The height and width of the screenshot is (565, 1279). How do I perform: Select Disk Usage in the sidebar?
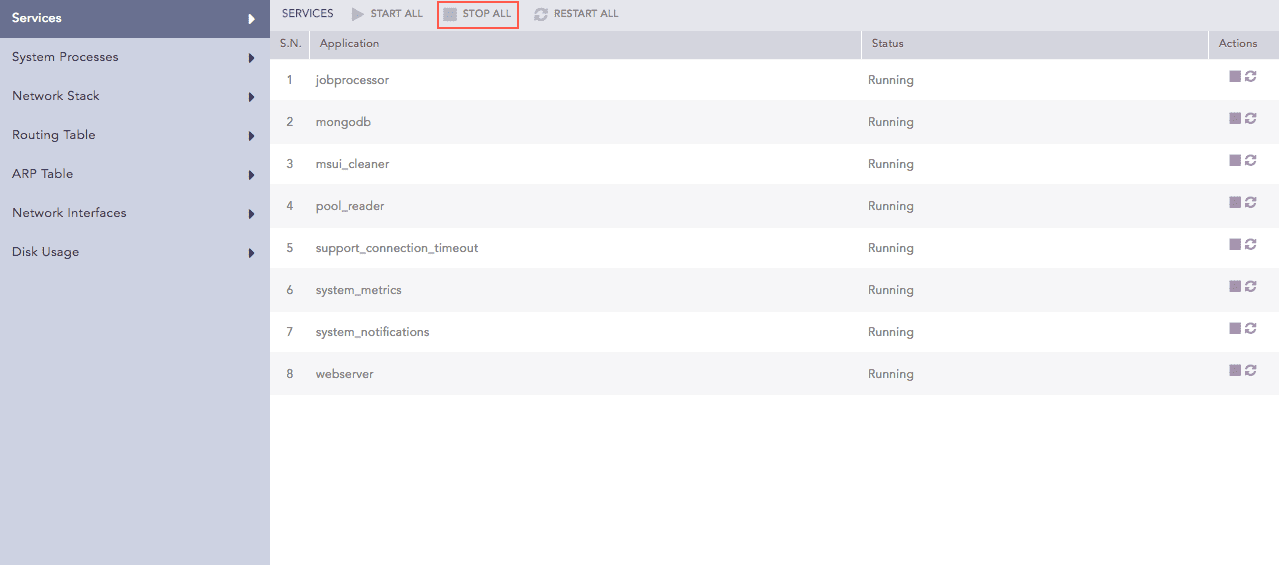[46, 252]
